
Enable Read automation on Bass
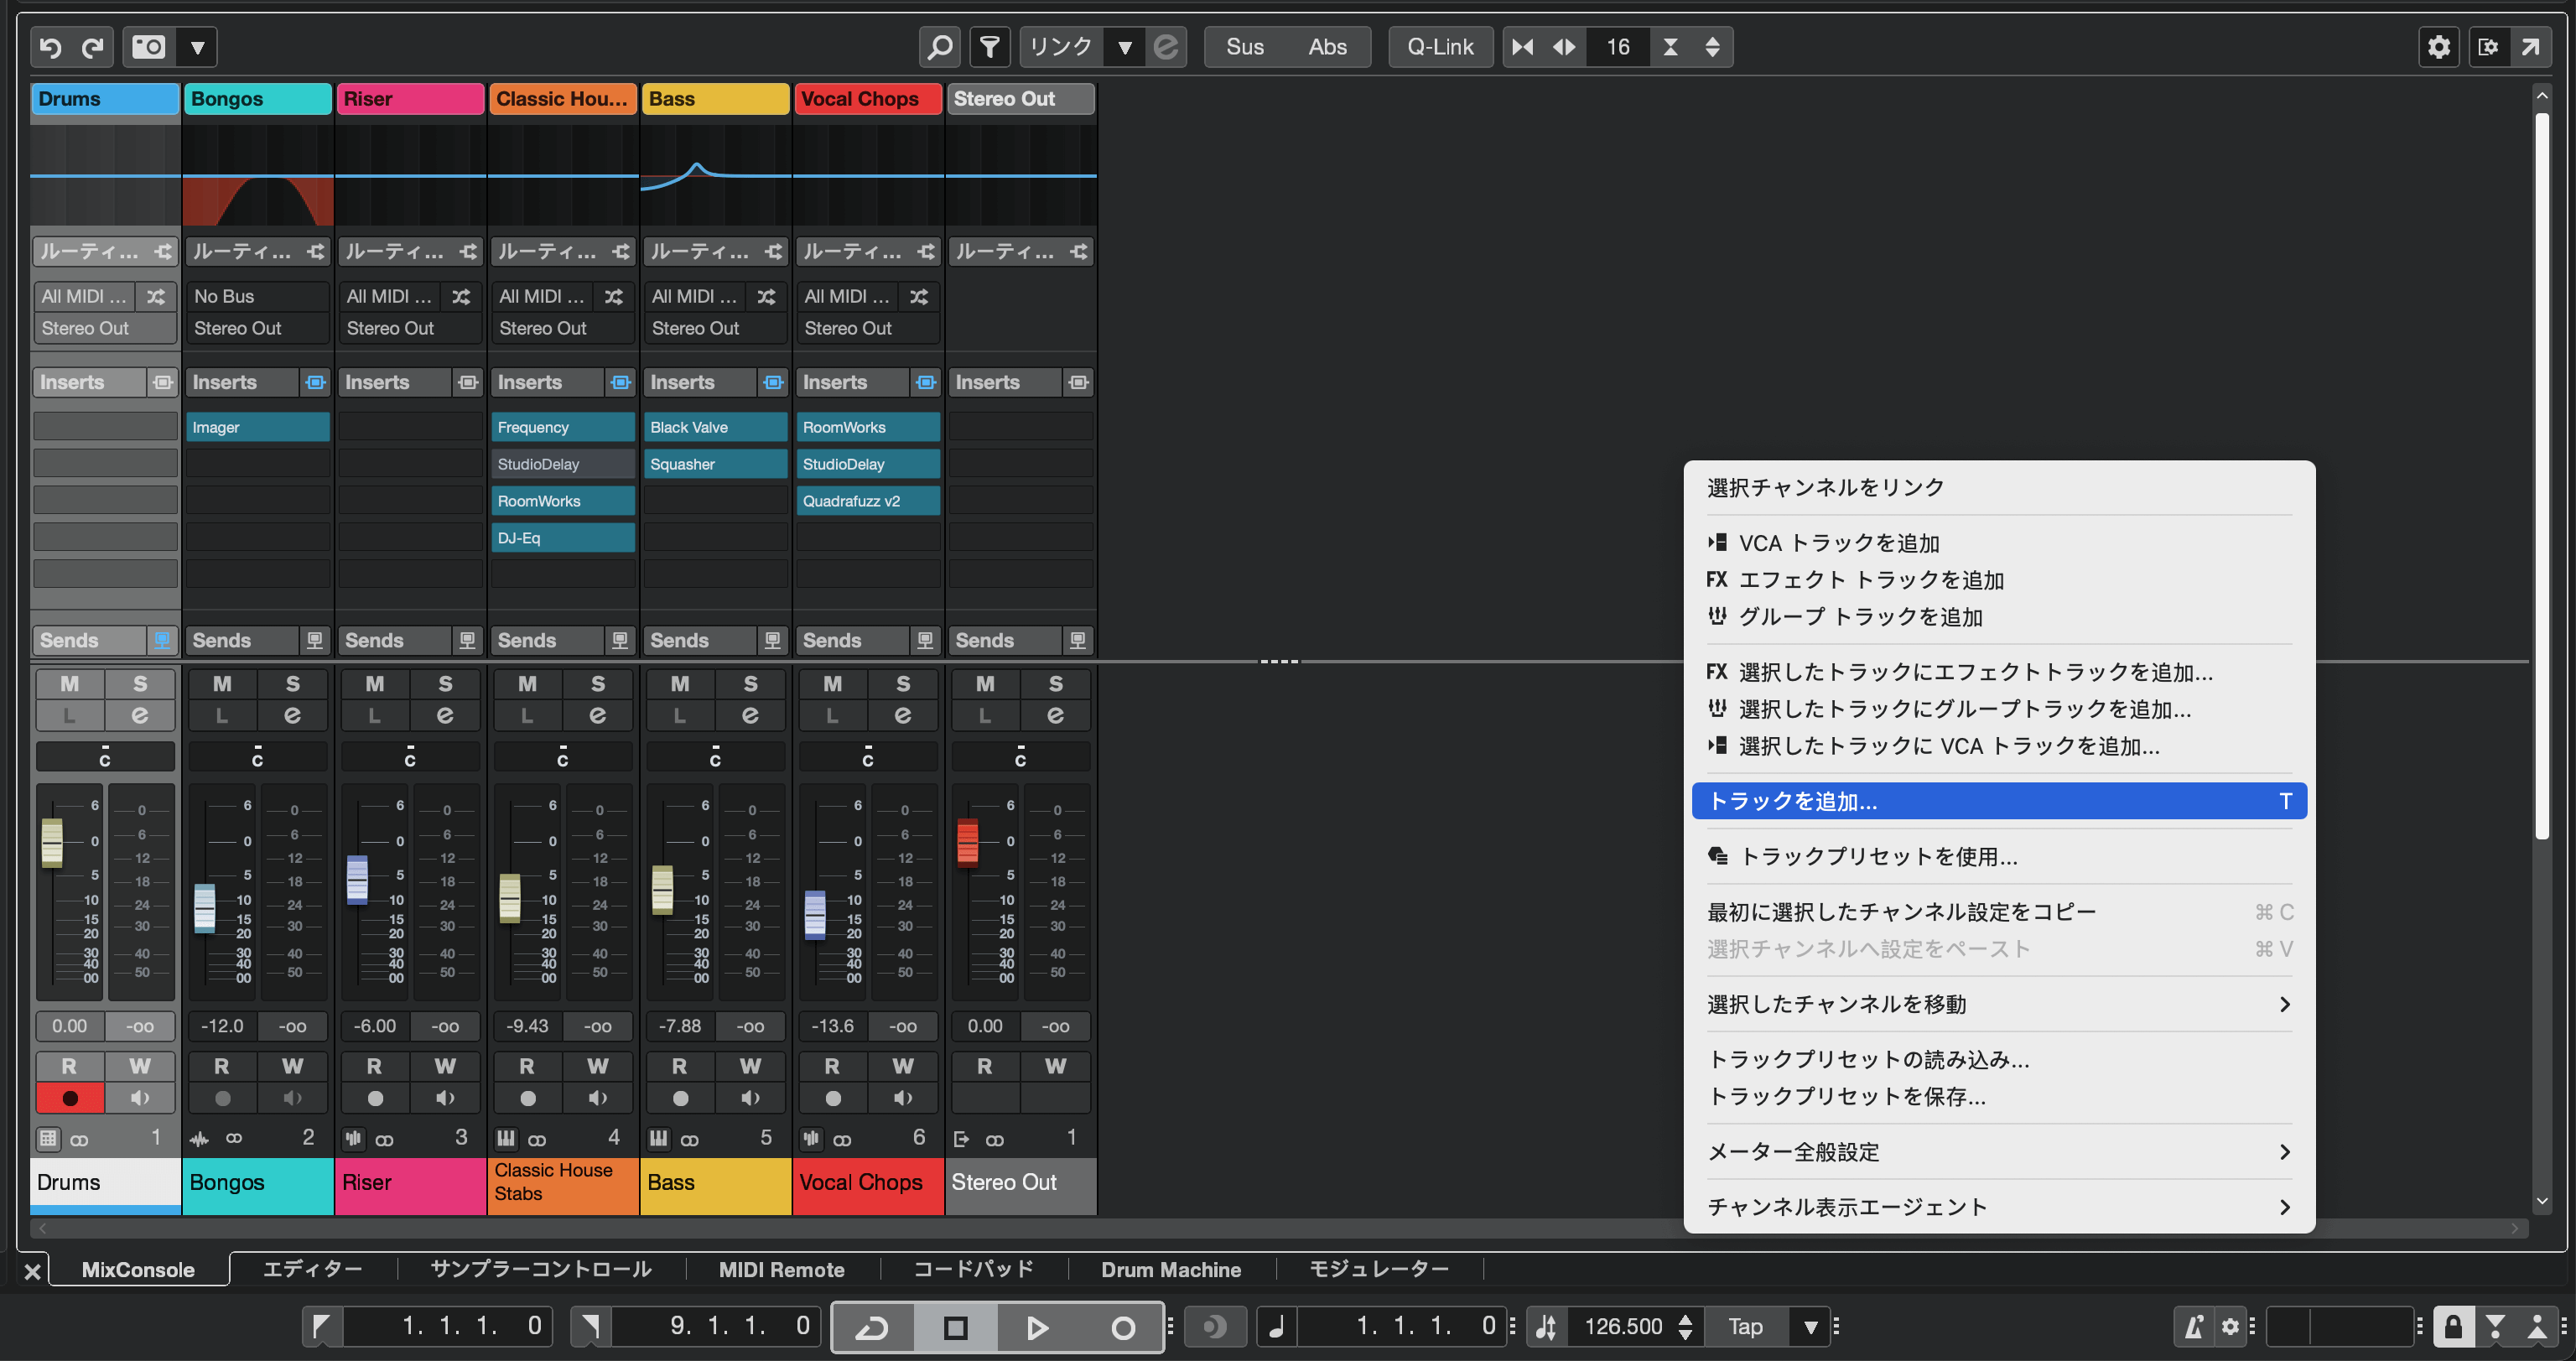680,1066
